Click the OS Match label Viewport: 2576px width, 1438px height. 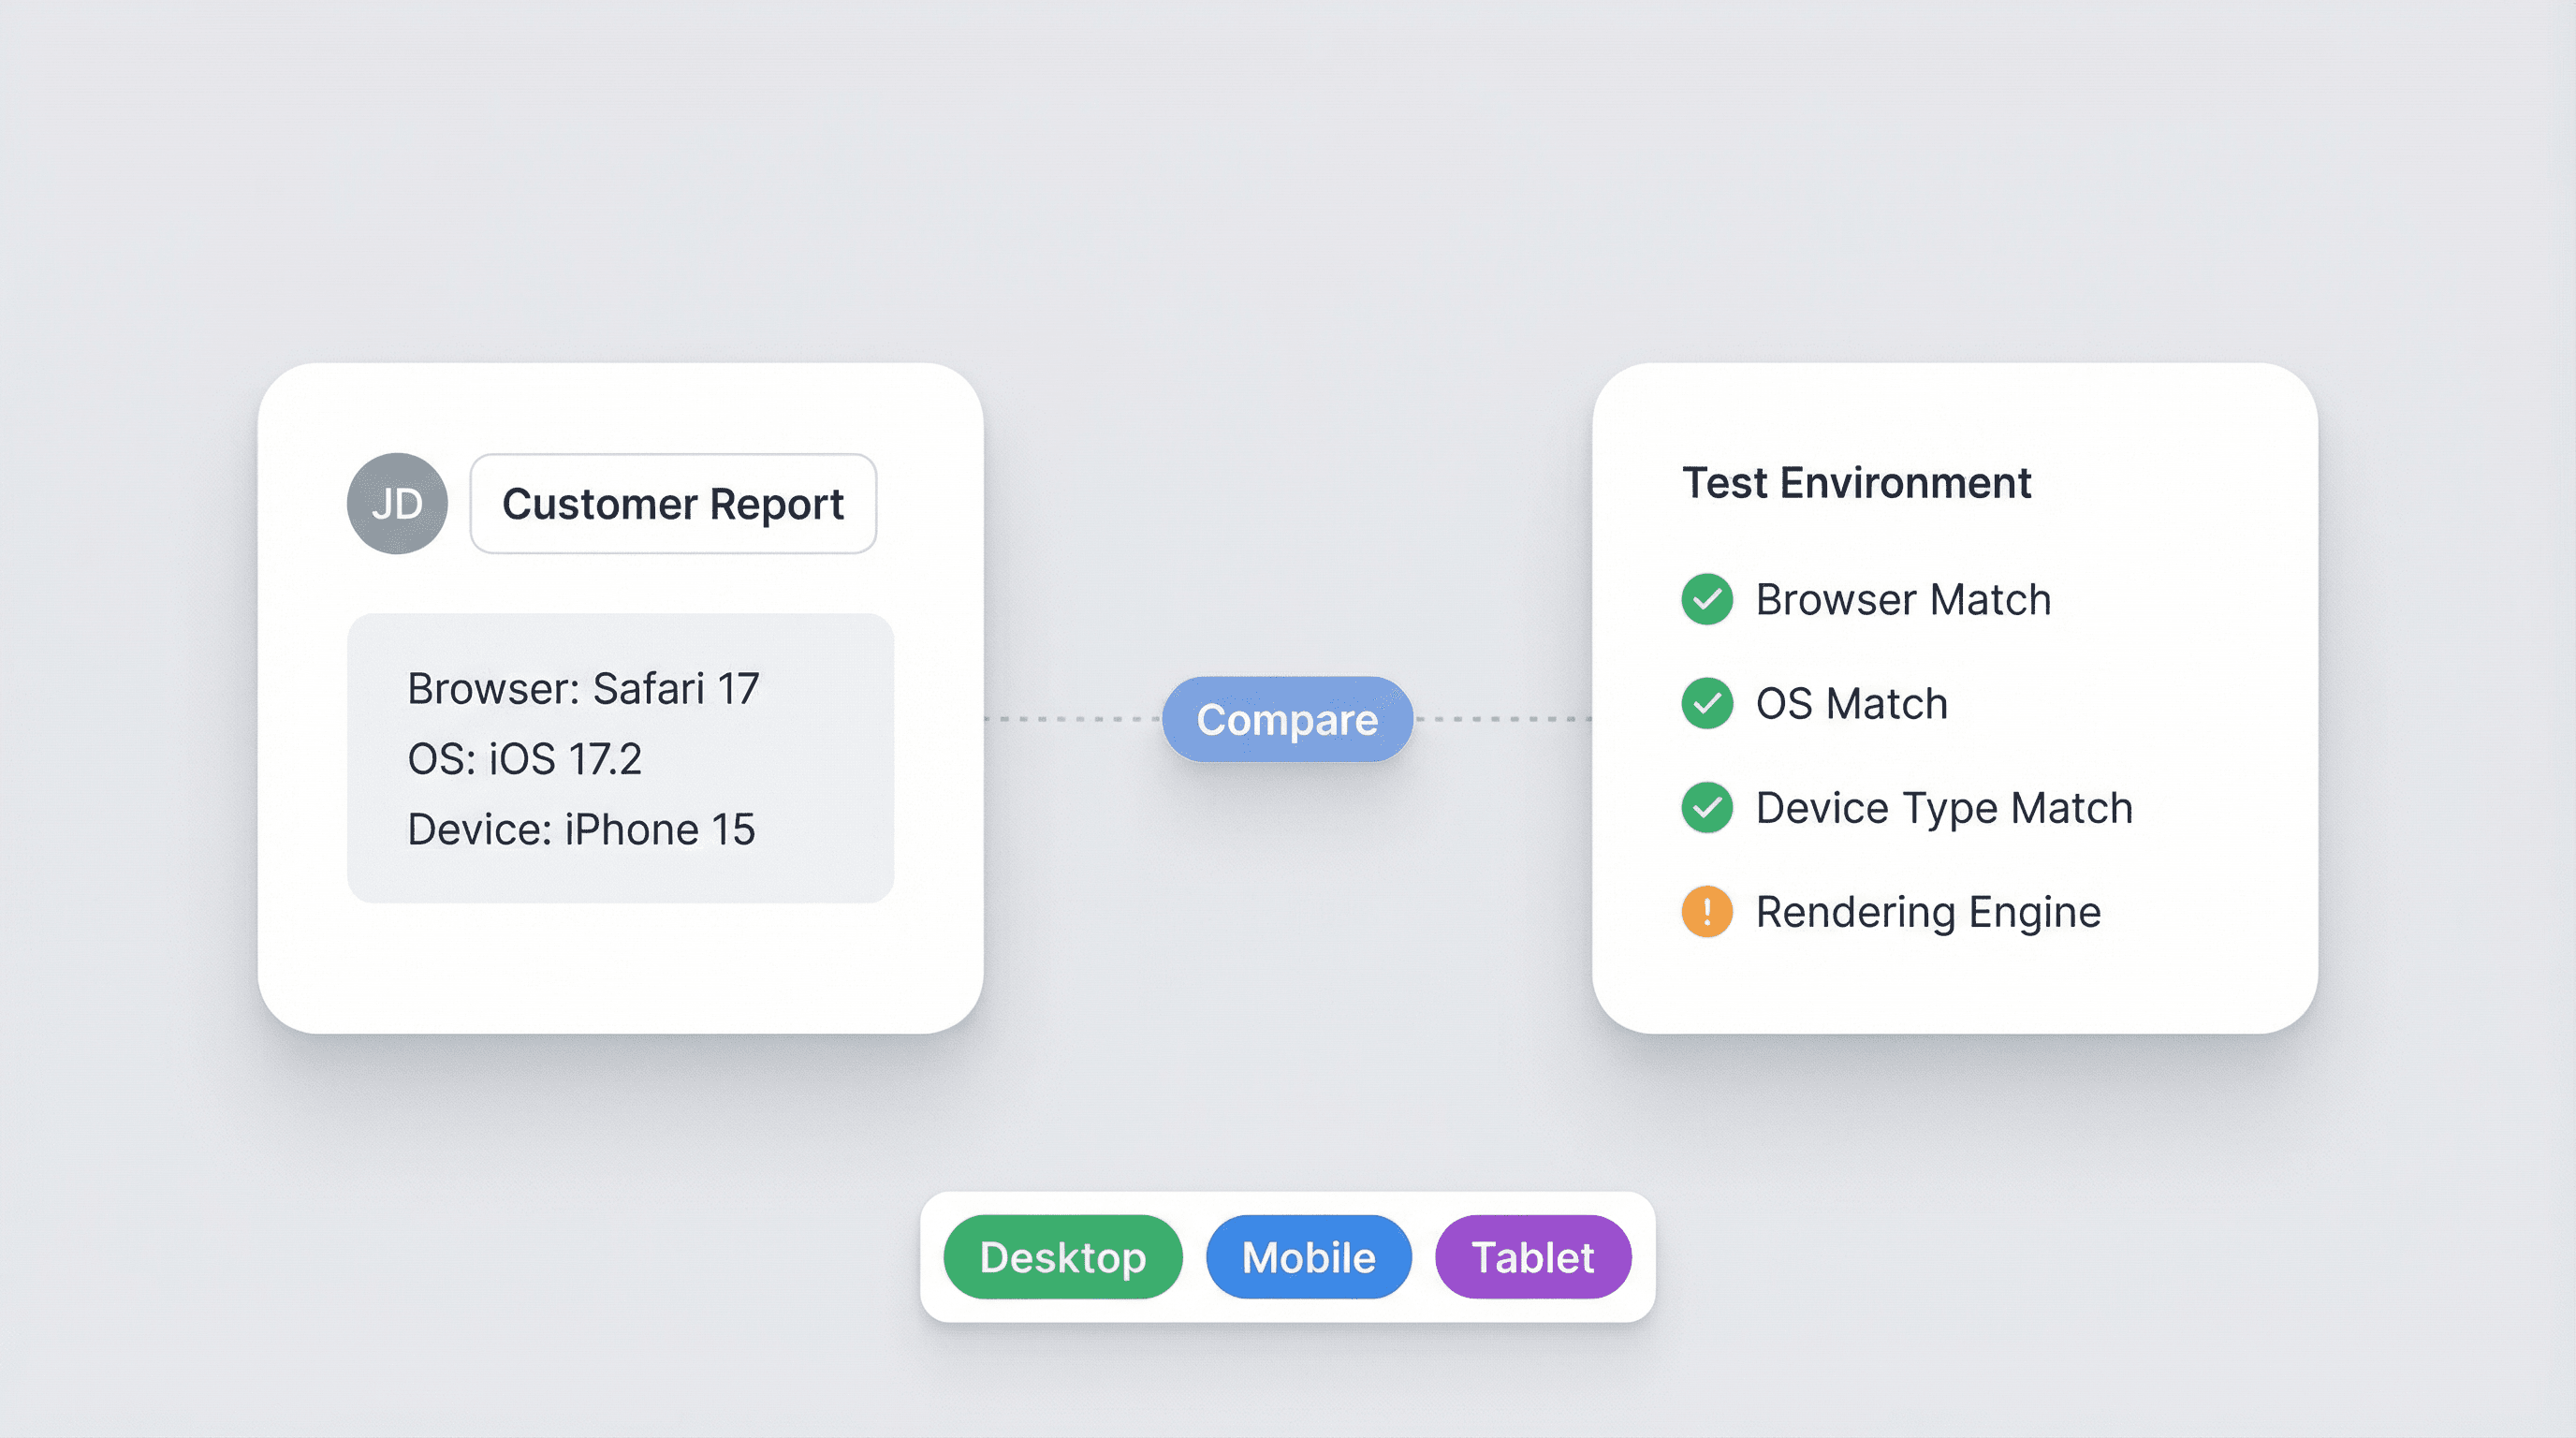coord(1851,703)
